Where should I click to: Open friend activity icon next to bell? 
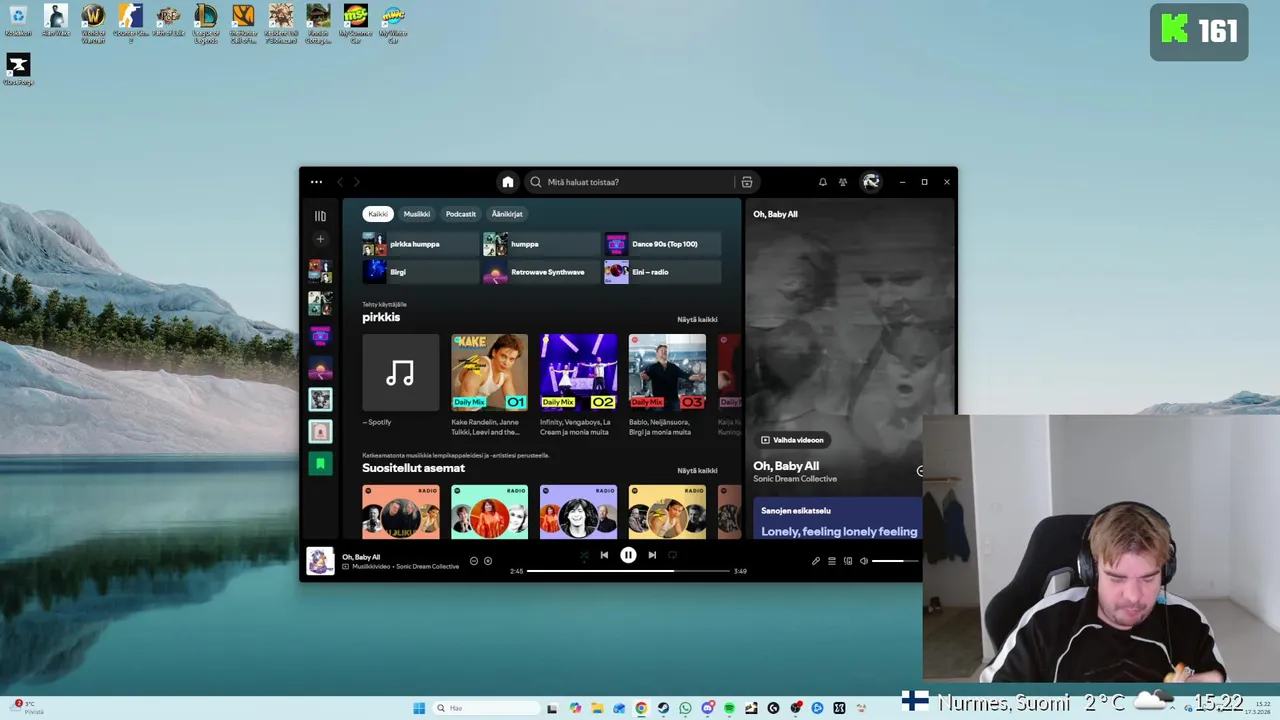[843, 182]
